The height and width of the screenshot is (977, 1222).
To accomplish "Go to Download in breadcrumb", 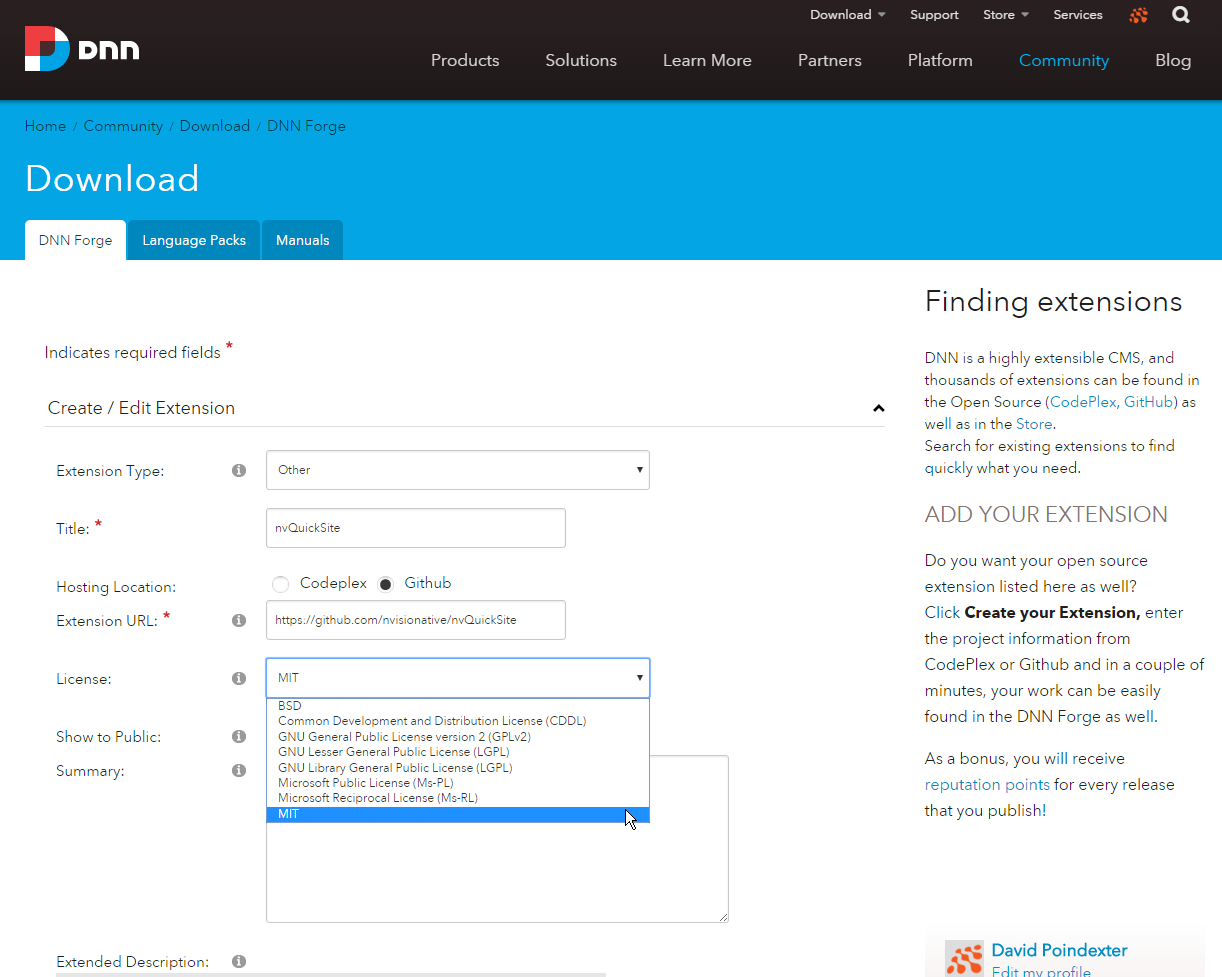I will point(215,126).
